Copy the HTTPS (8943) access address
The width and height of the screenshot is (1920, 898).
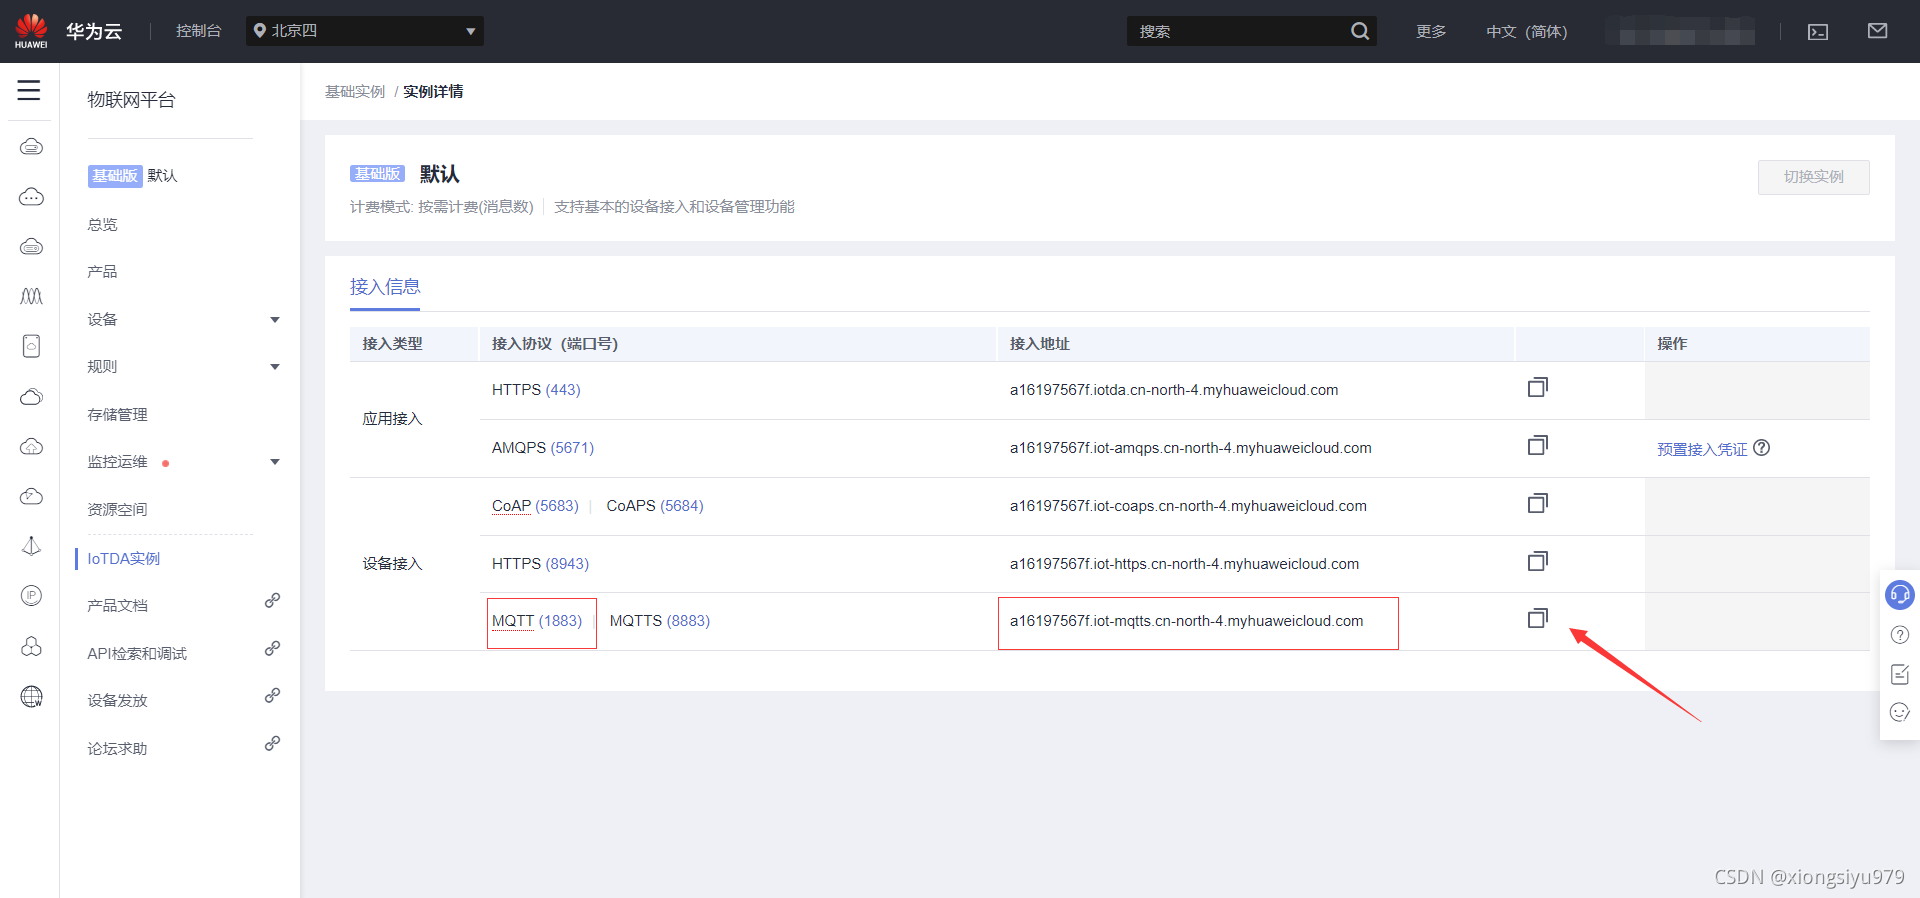point(1538,561)
